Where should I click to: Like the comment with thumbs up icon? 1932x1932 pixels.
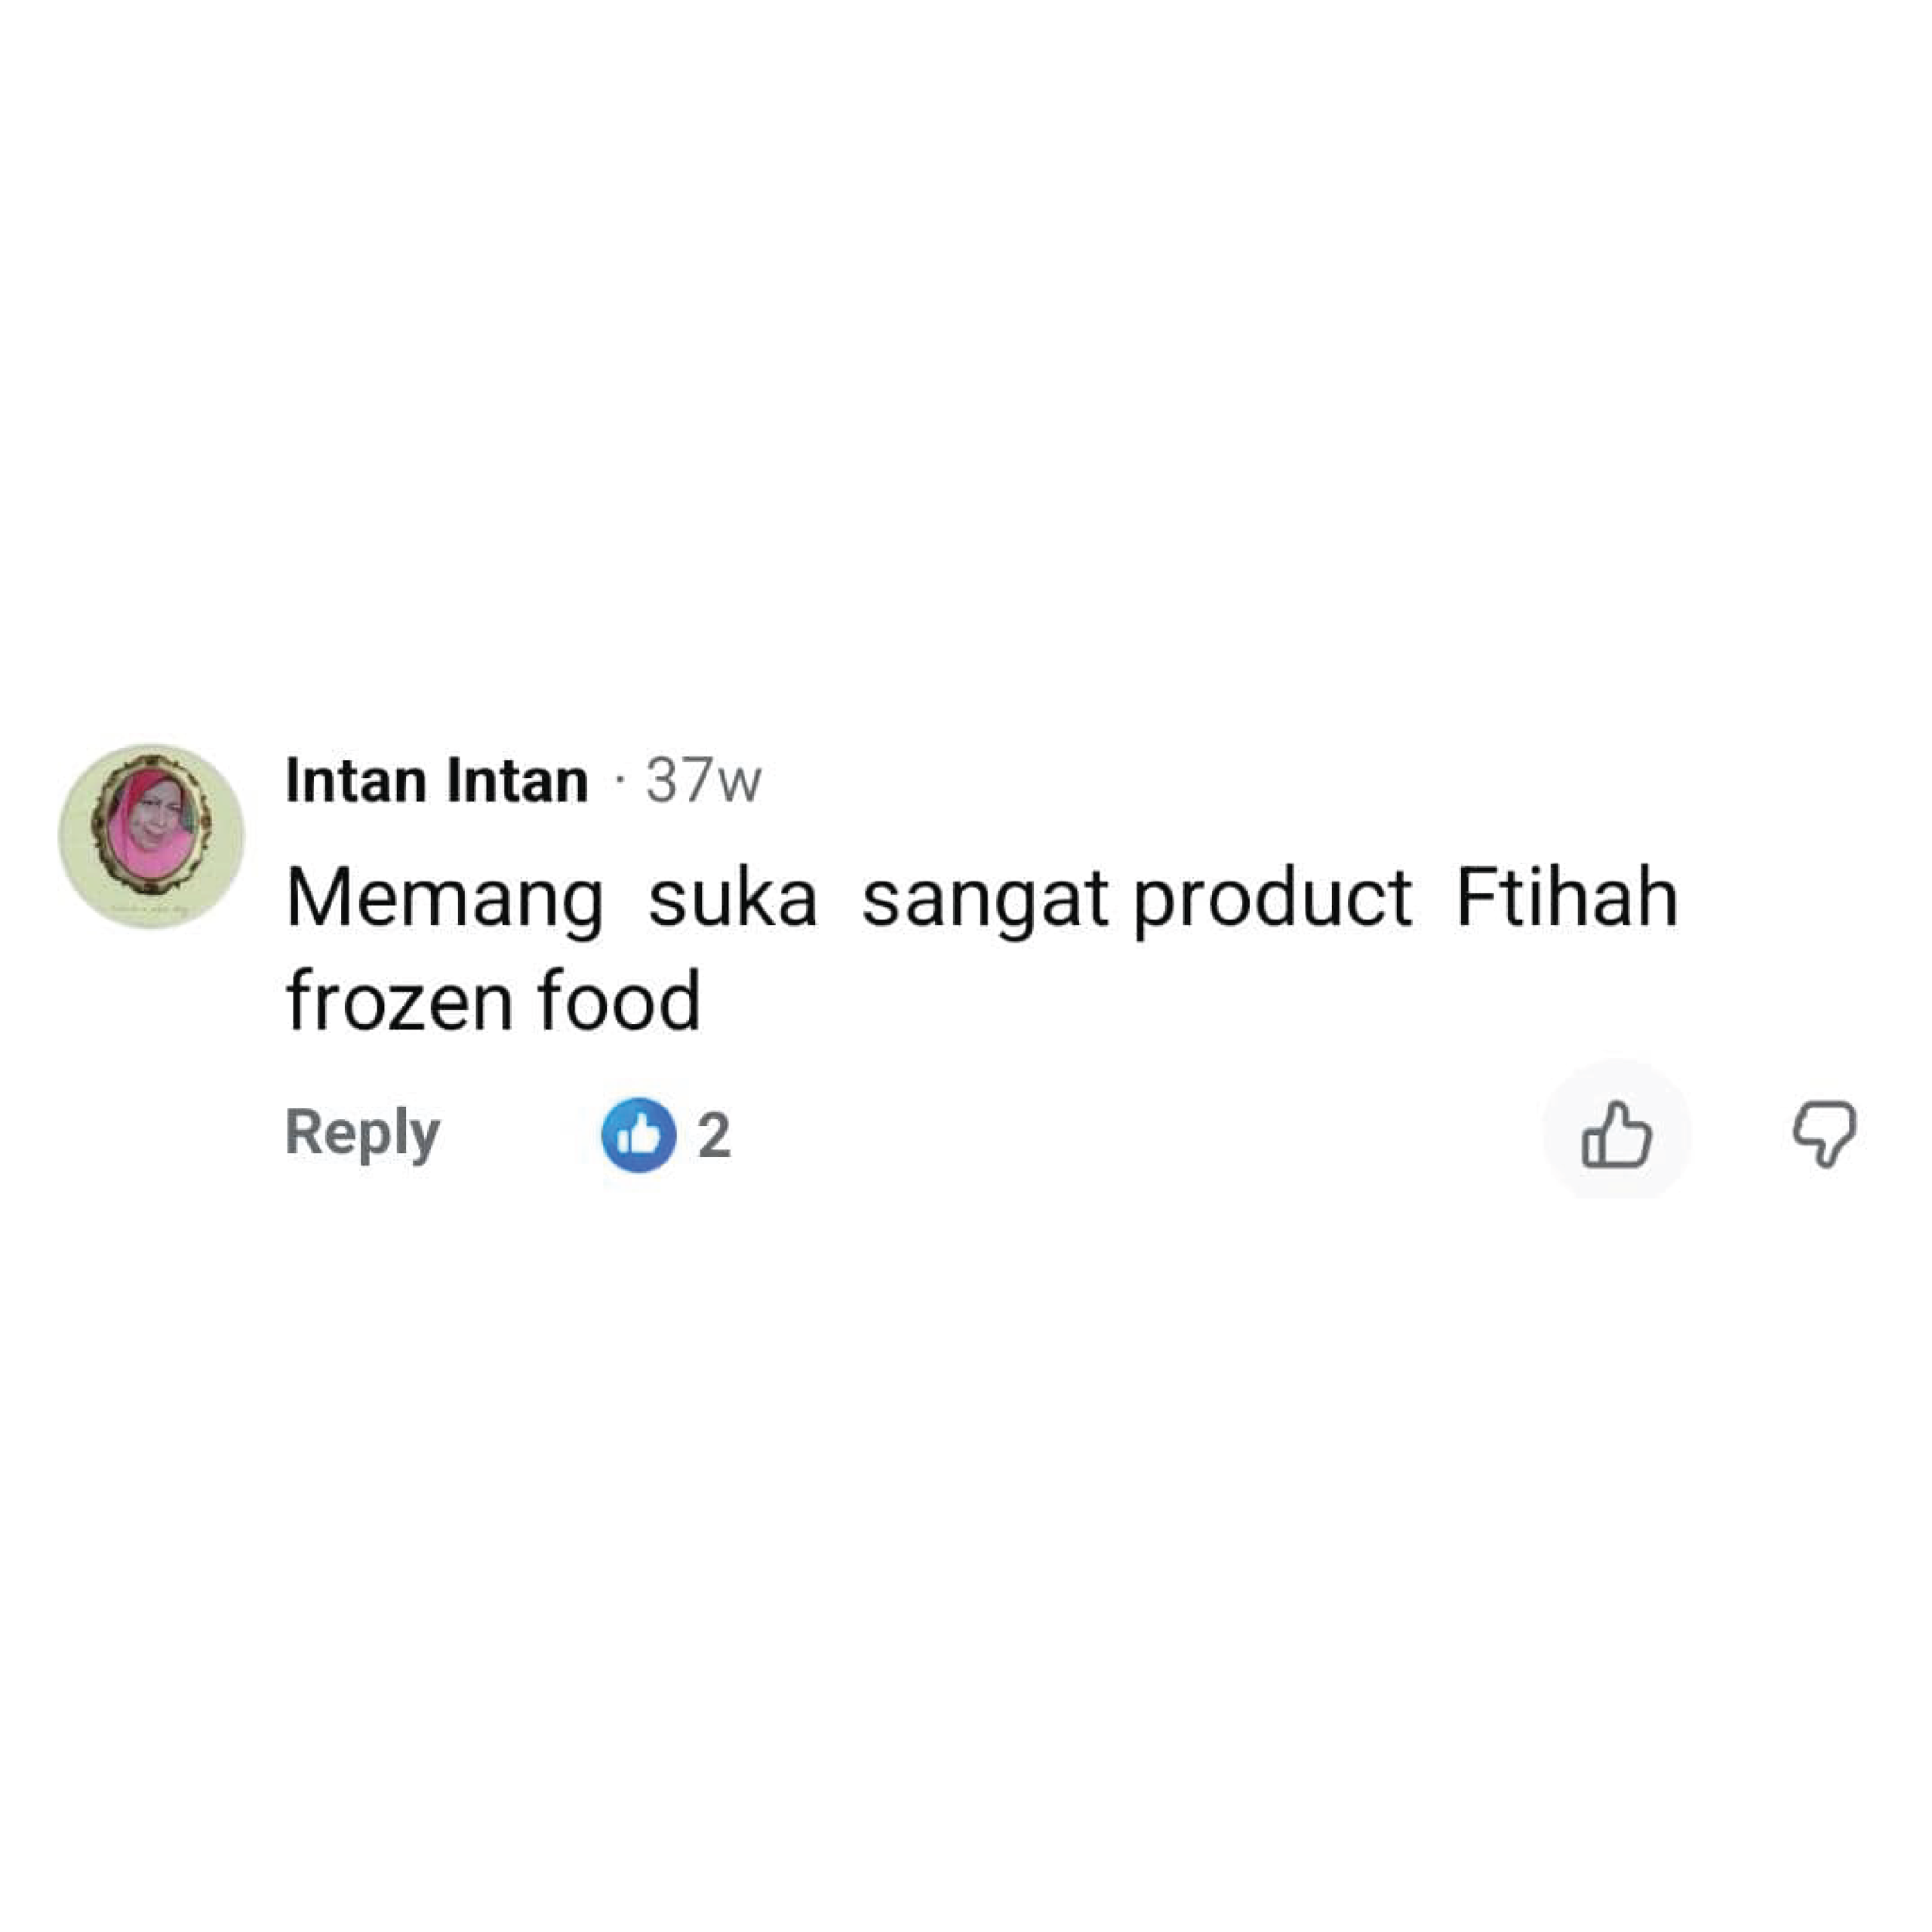[x=1616, y=1134]
